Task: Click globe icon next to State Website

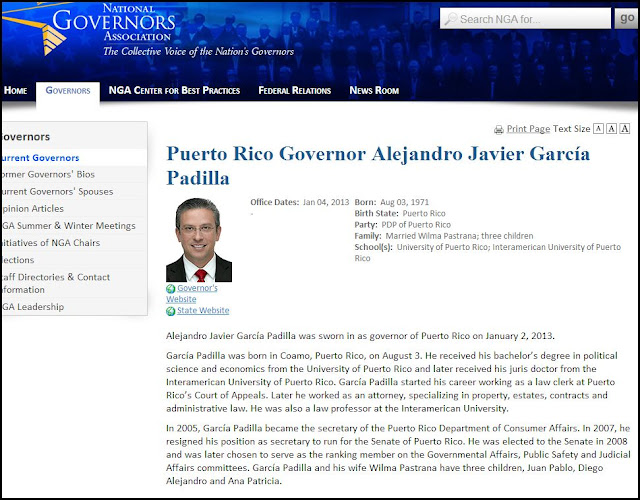Action: coord(171,311)
